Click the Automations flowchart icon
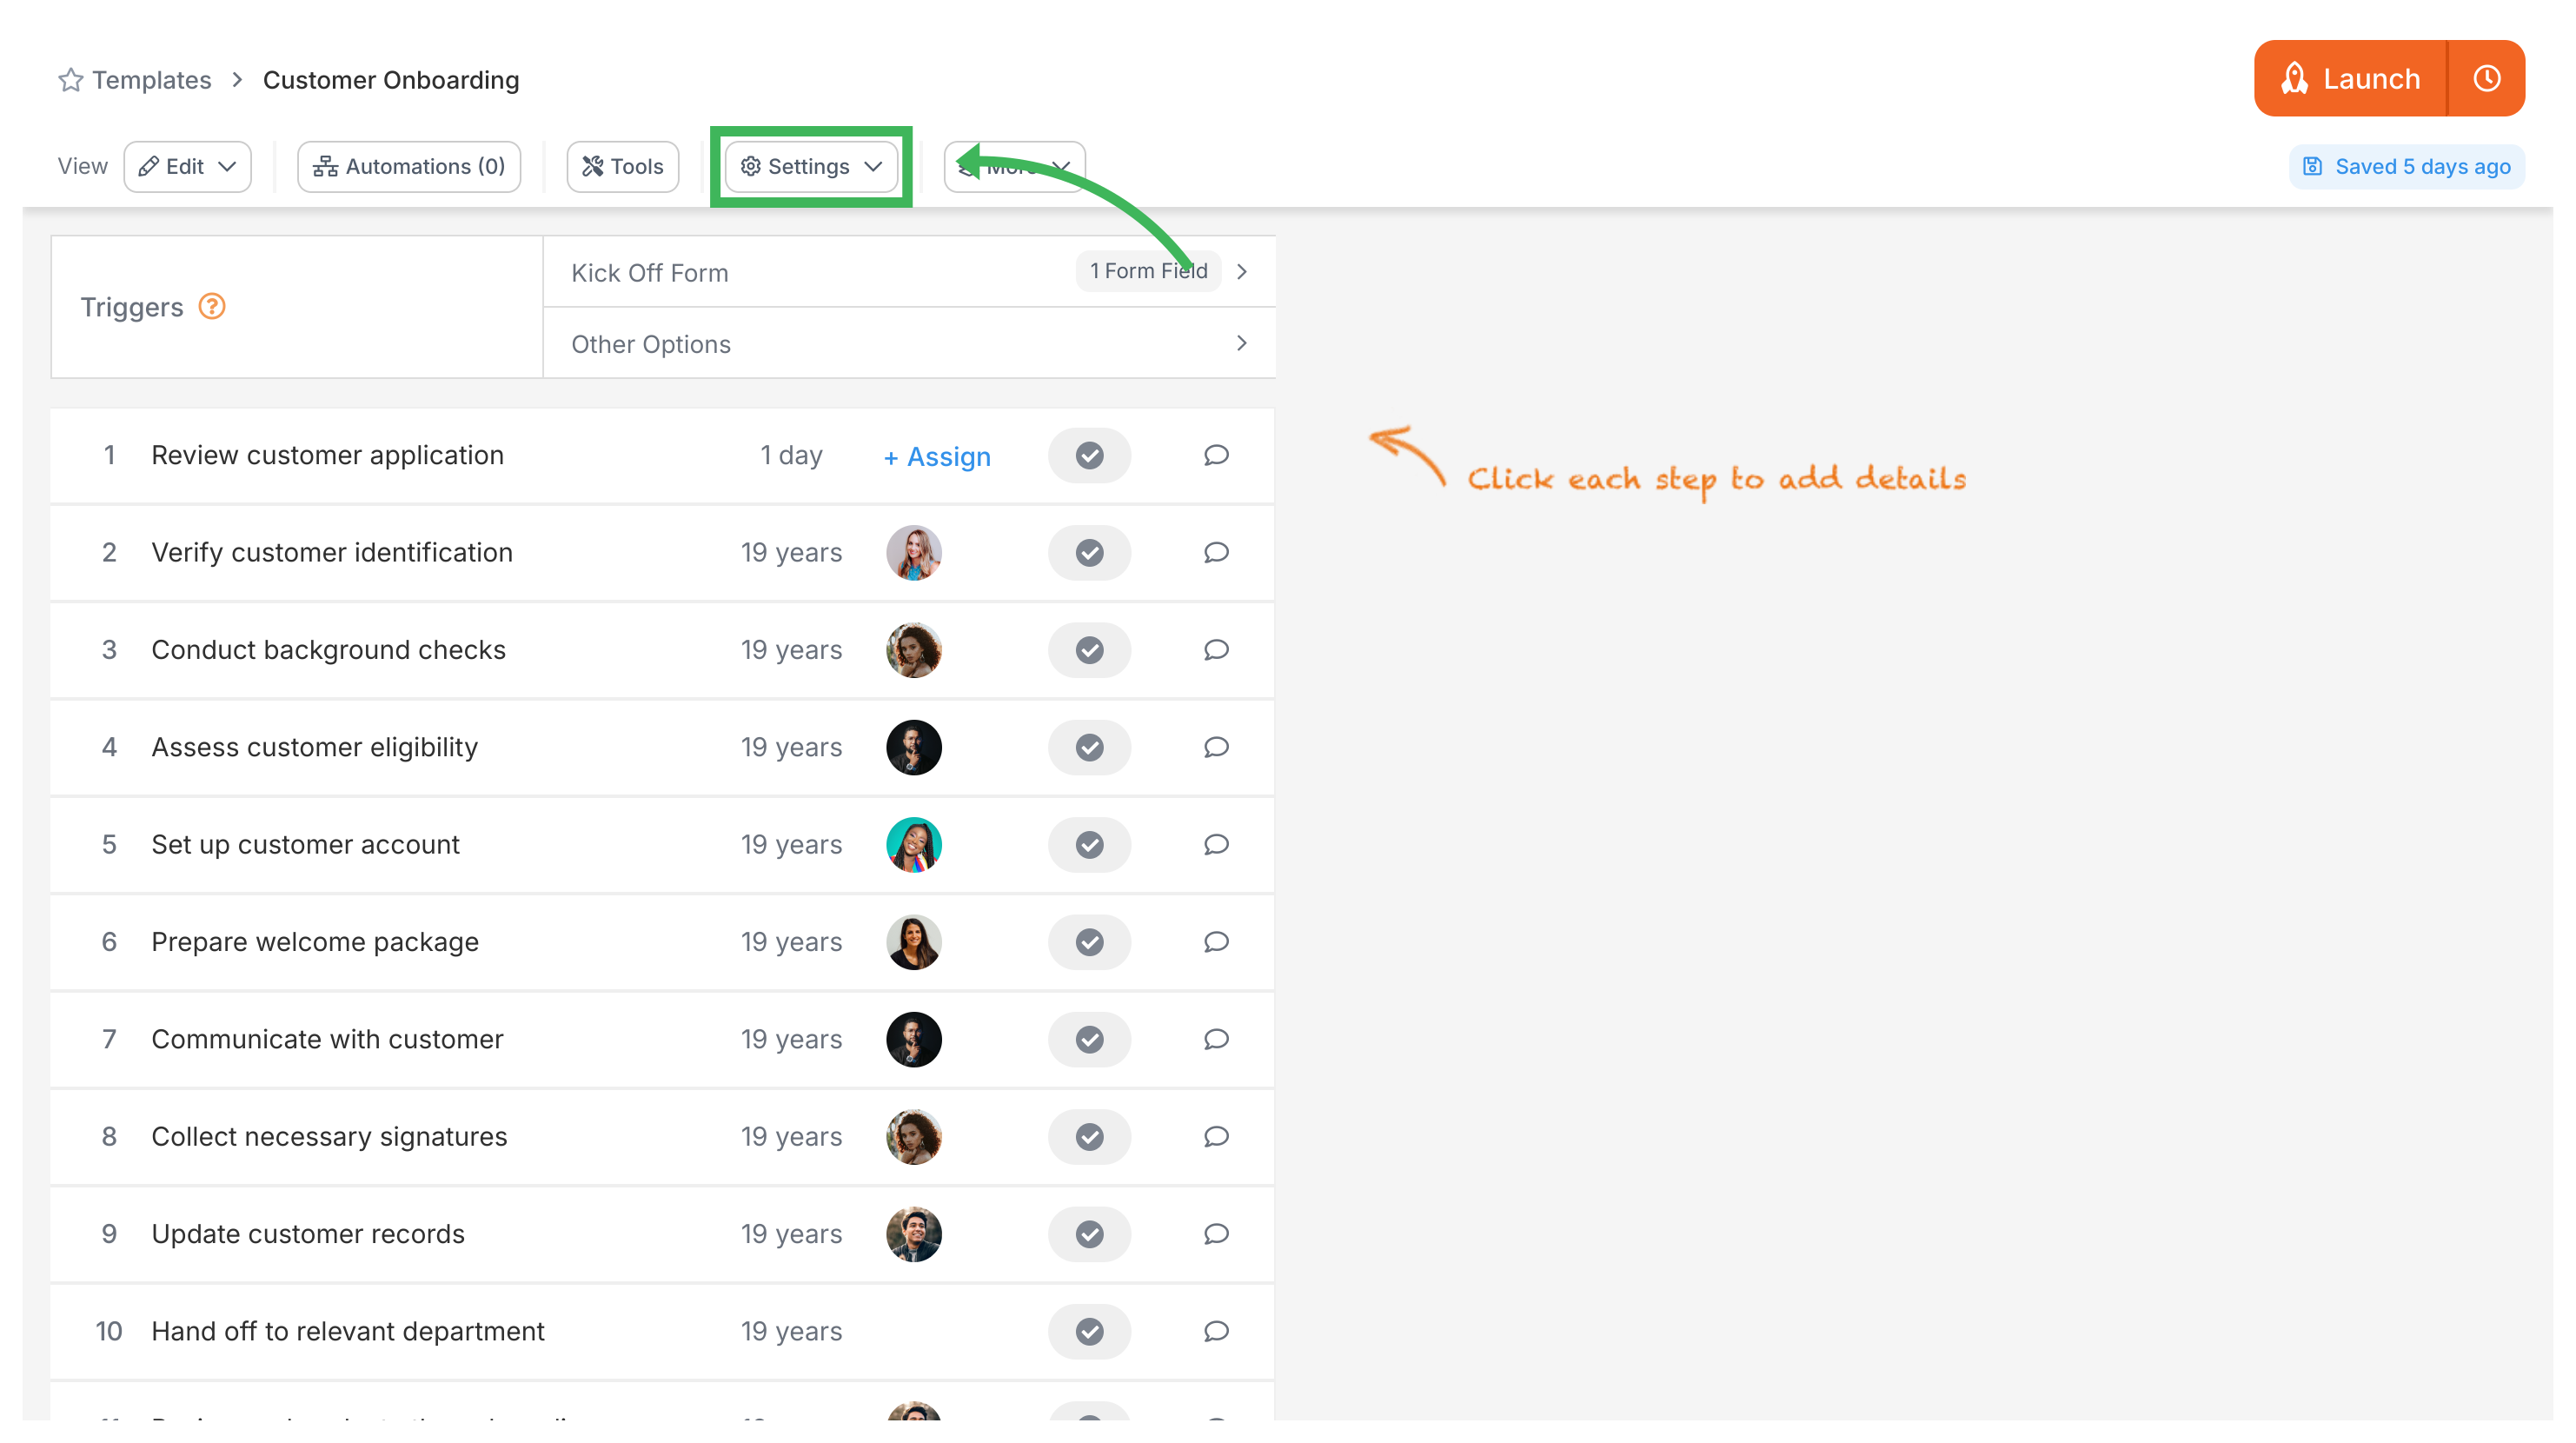Image resolution: width=2576 pixels, height=1443 pixels. pyautogui.click(x=325, y=166)
